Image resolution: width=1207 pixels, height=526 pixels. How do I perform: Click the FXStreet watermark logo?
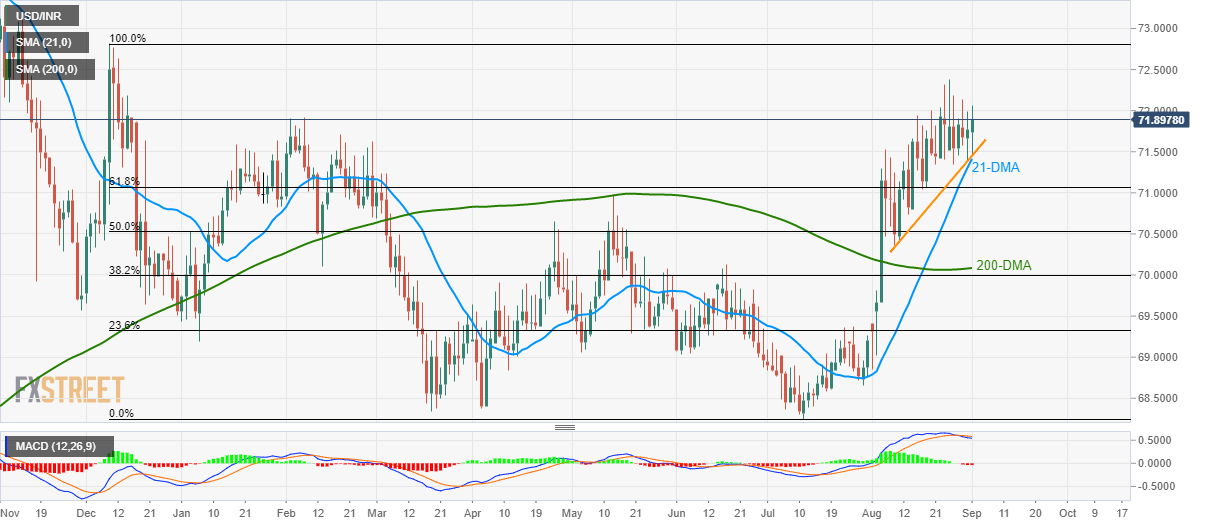click(70, 389)
